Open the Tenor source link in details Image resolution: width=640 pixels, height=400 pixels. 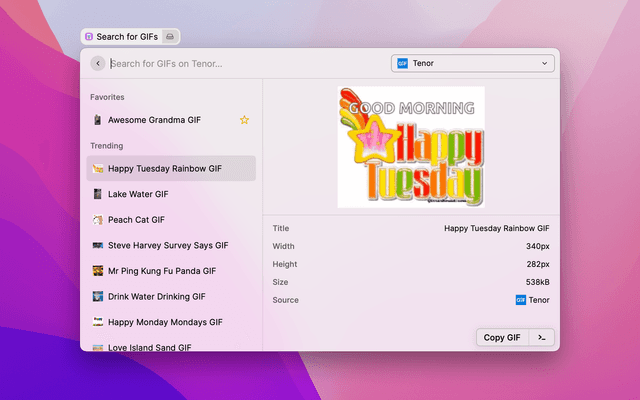[532, 300]
